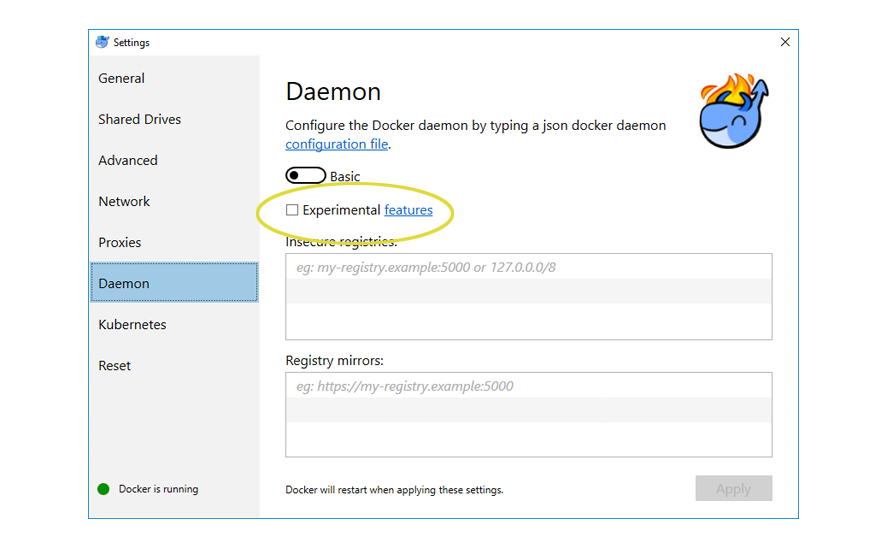
Task: Open the General settings tab
Action: click(x=174, y=78)
